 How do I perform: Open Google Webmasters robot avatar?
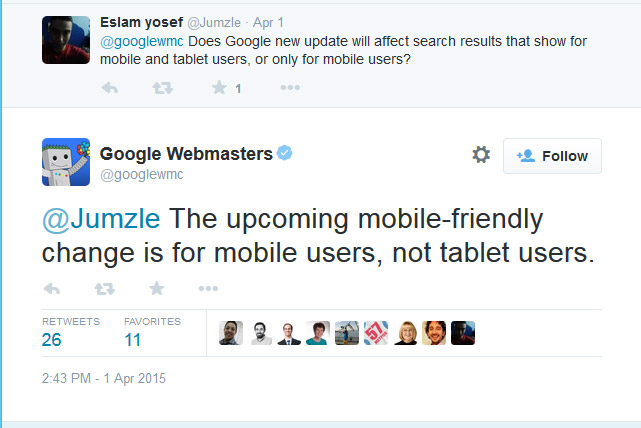(66, 162)
